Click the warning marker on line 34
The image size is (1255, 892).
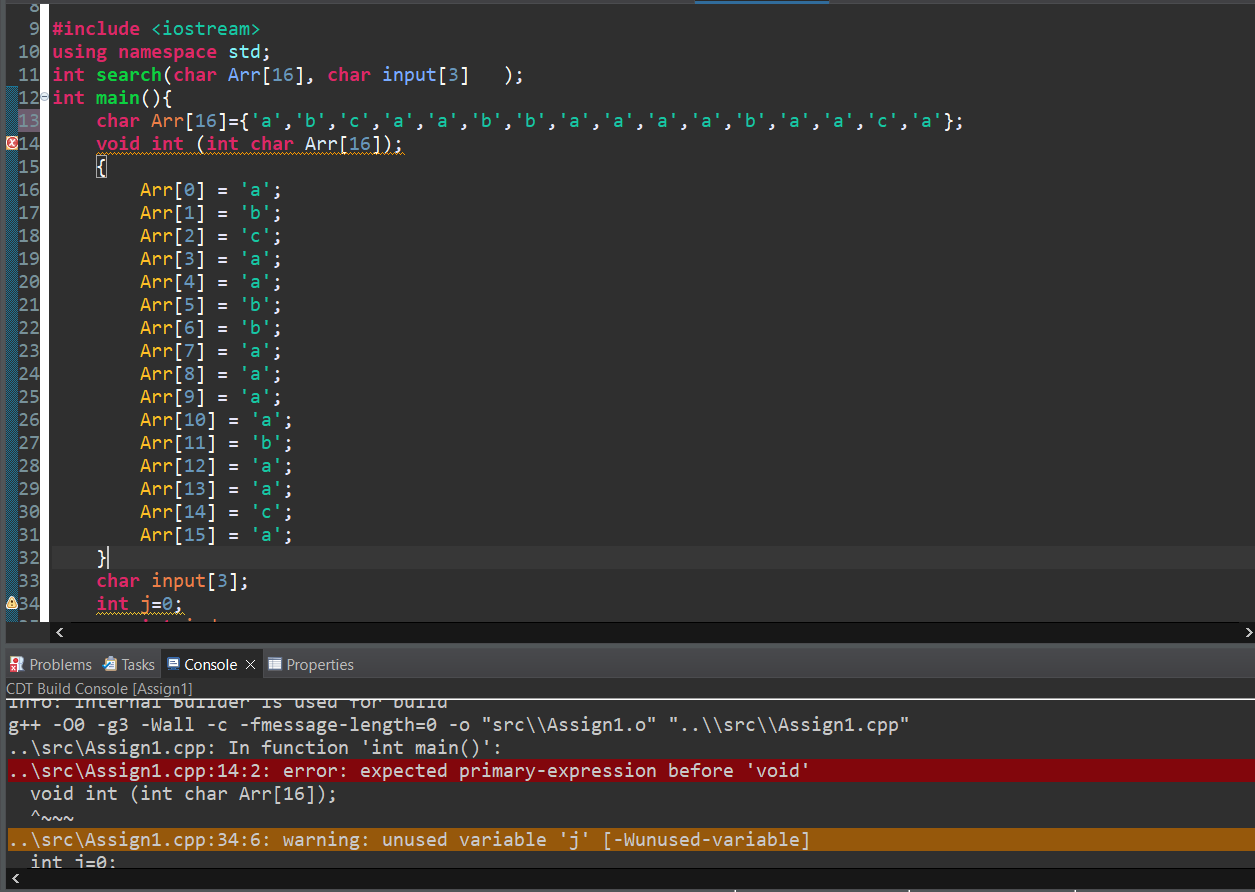tap(11, 603)
